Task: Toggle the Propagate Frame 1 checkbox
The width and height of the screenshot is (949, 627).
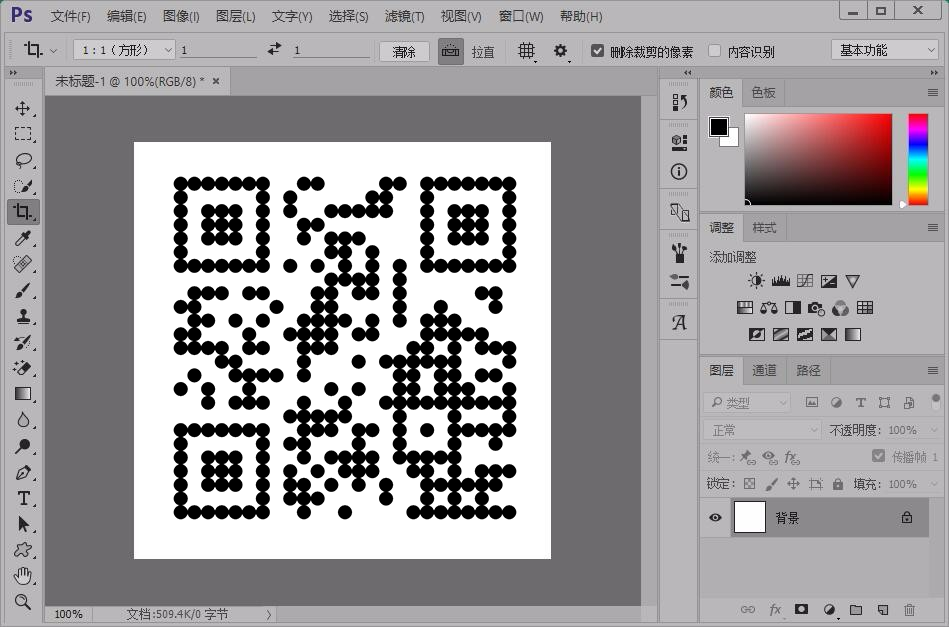Action: tap(878, 456)
